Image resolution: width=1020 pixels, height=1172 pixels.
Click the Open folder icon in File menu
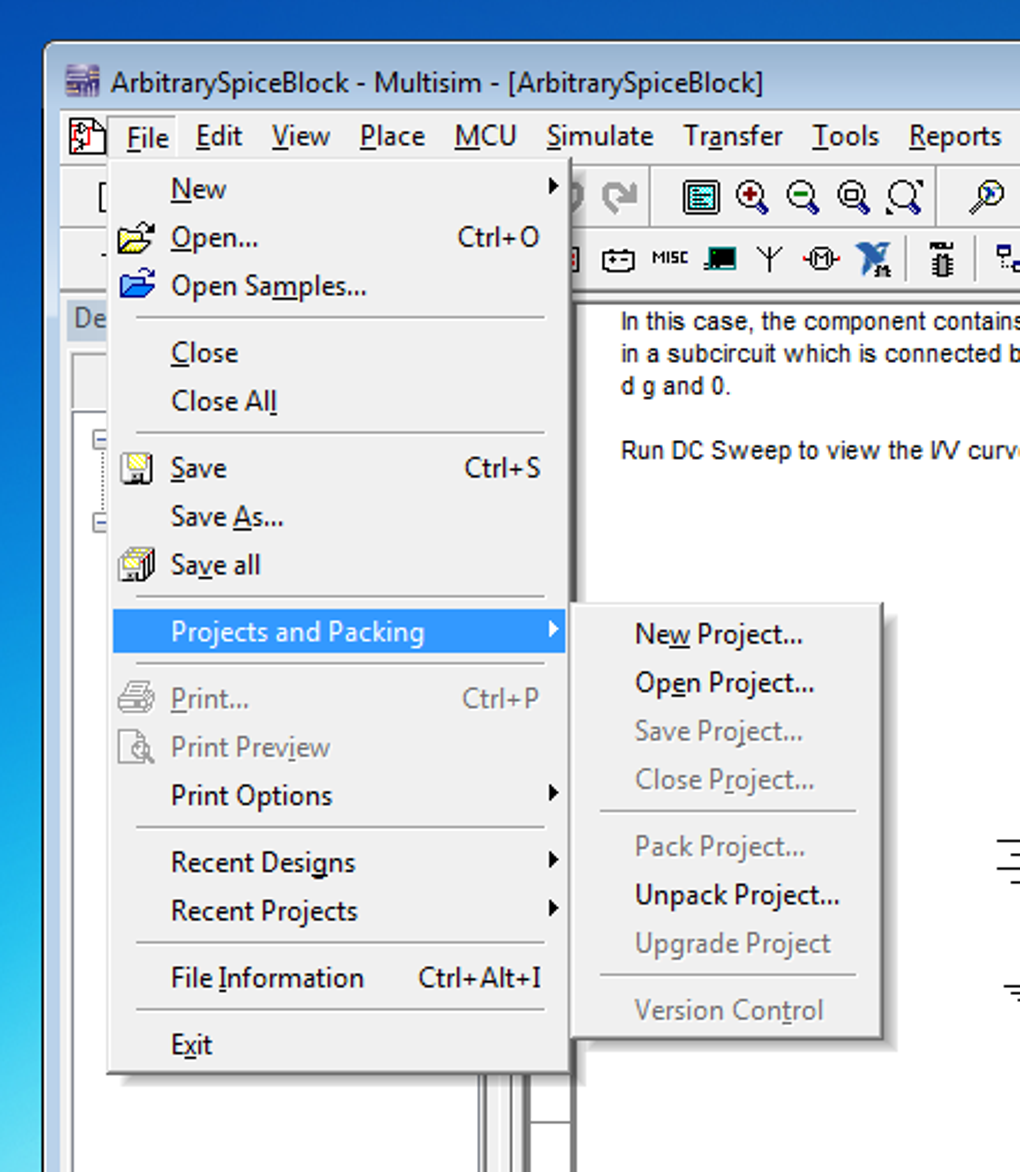coord(136,238)
